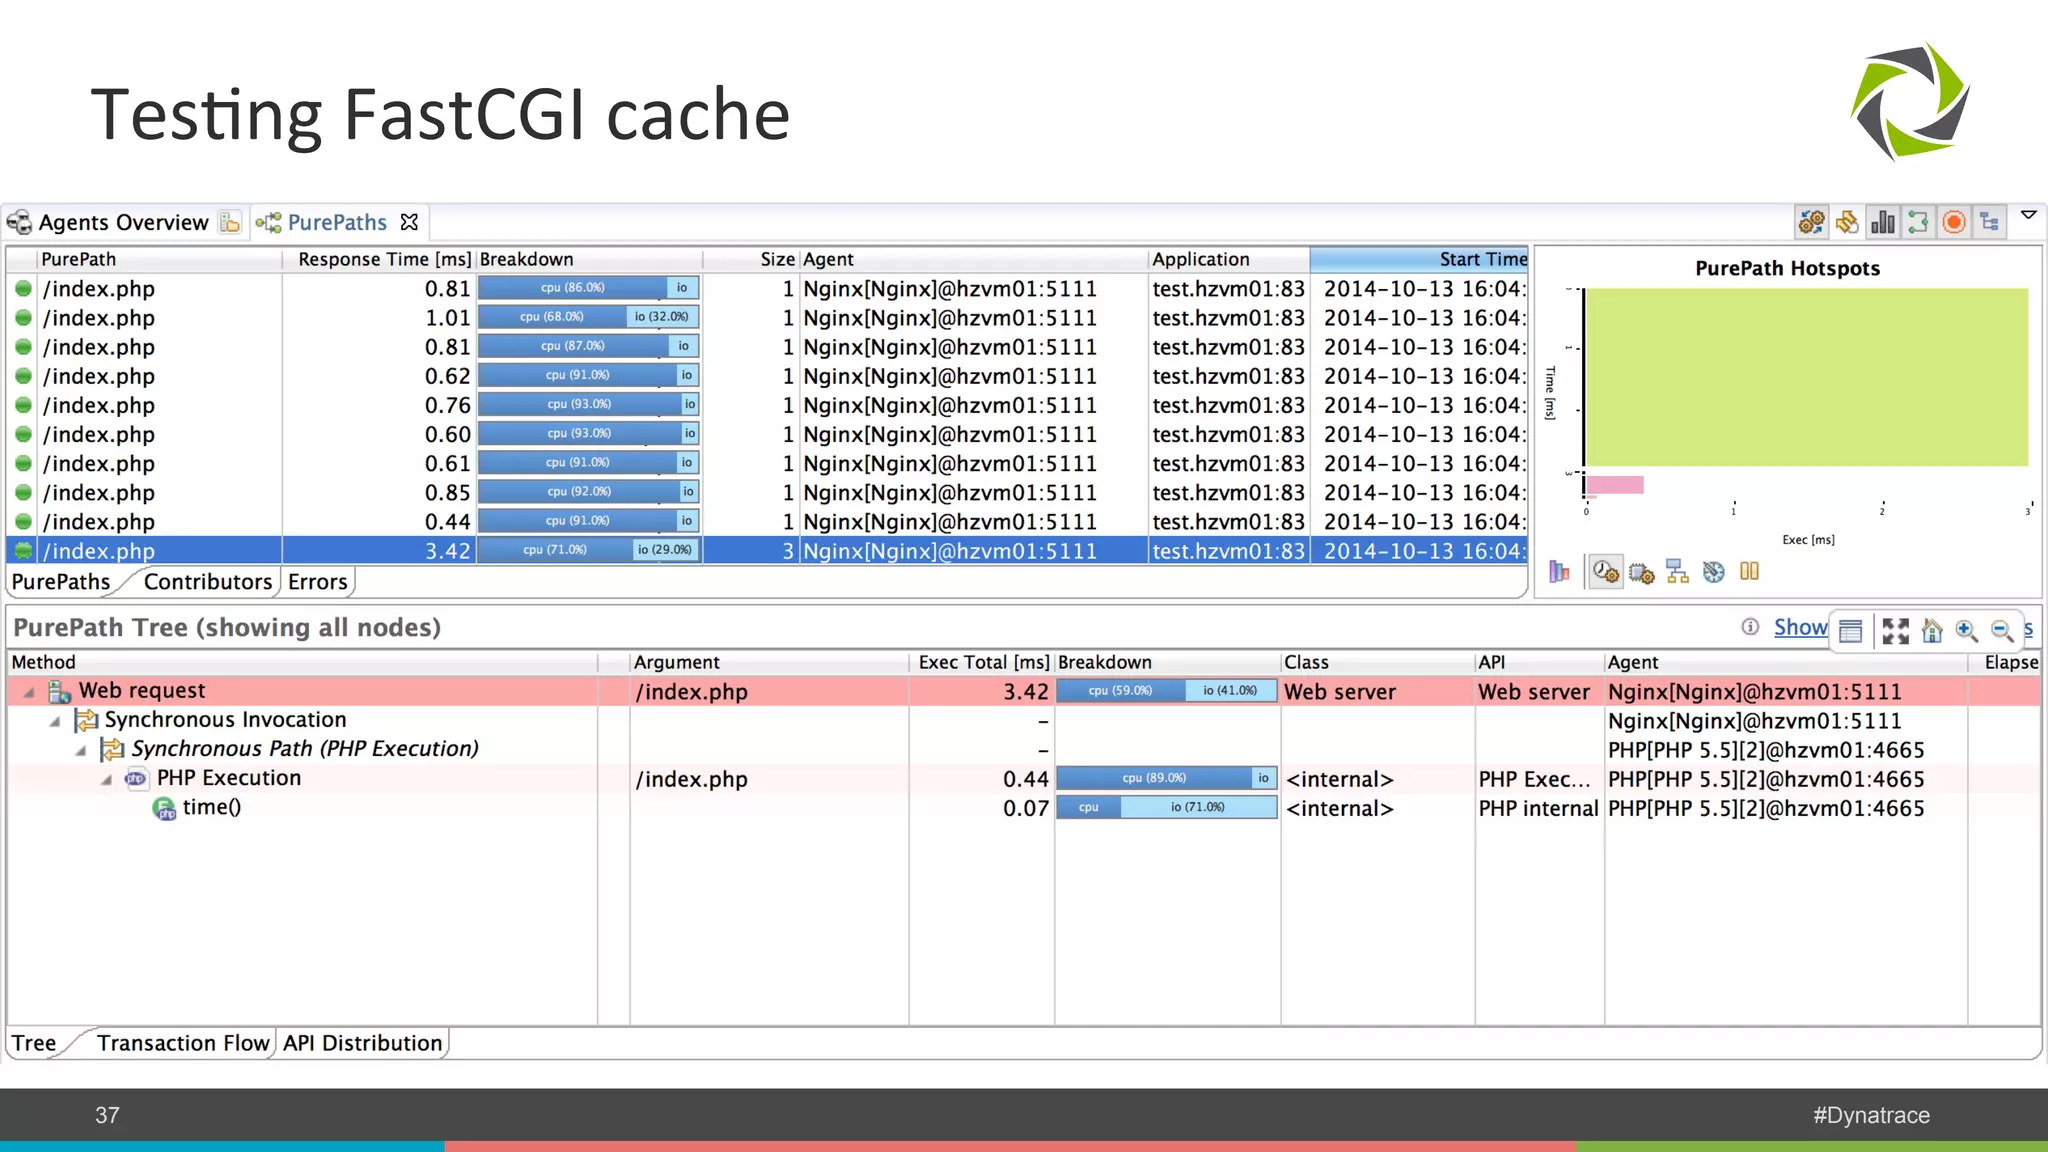Click the home reset view icon

[1932, 630]
